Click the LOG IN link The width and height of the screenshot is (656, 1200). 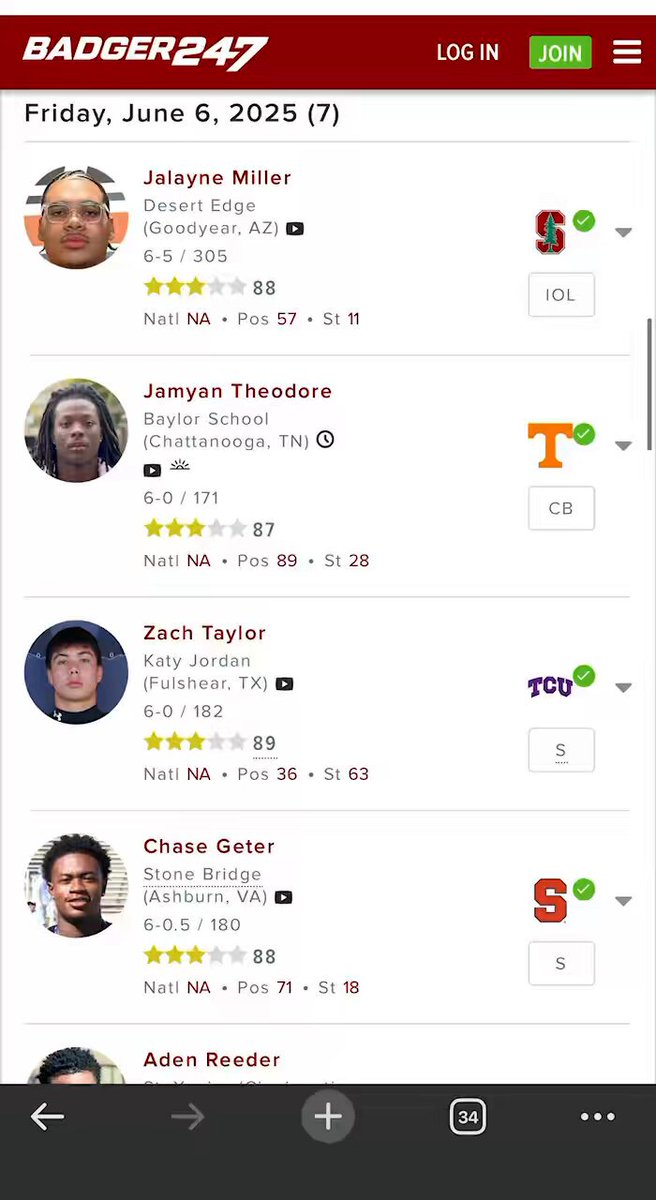467,53
